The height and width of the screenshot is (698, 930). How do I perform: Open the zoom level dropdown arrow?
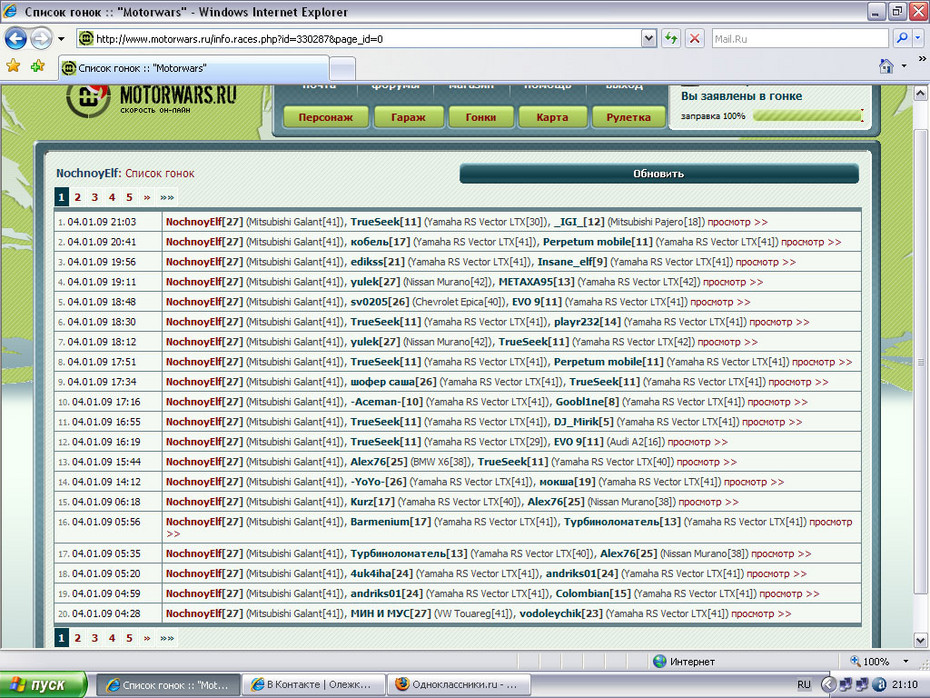[x=906, y=661]
